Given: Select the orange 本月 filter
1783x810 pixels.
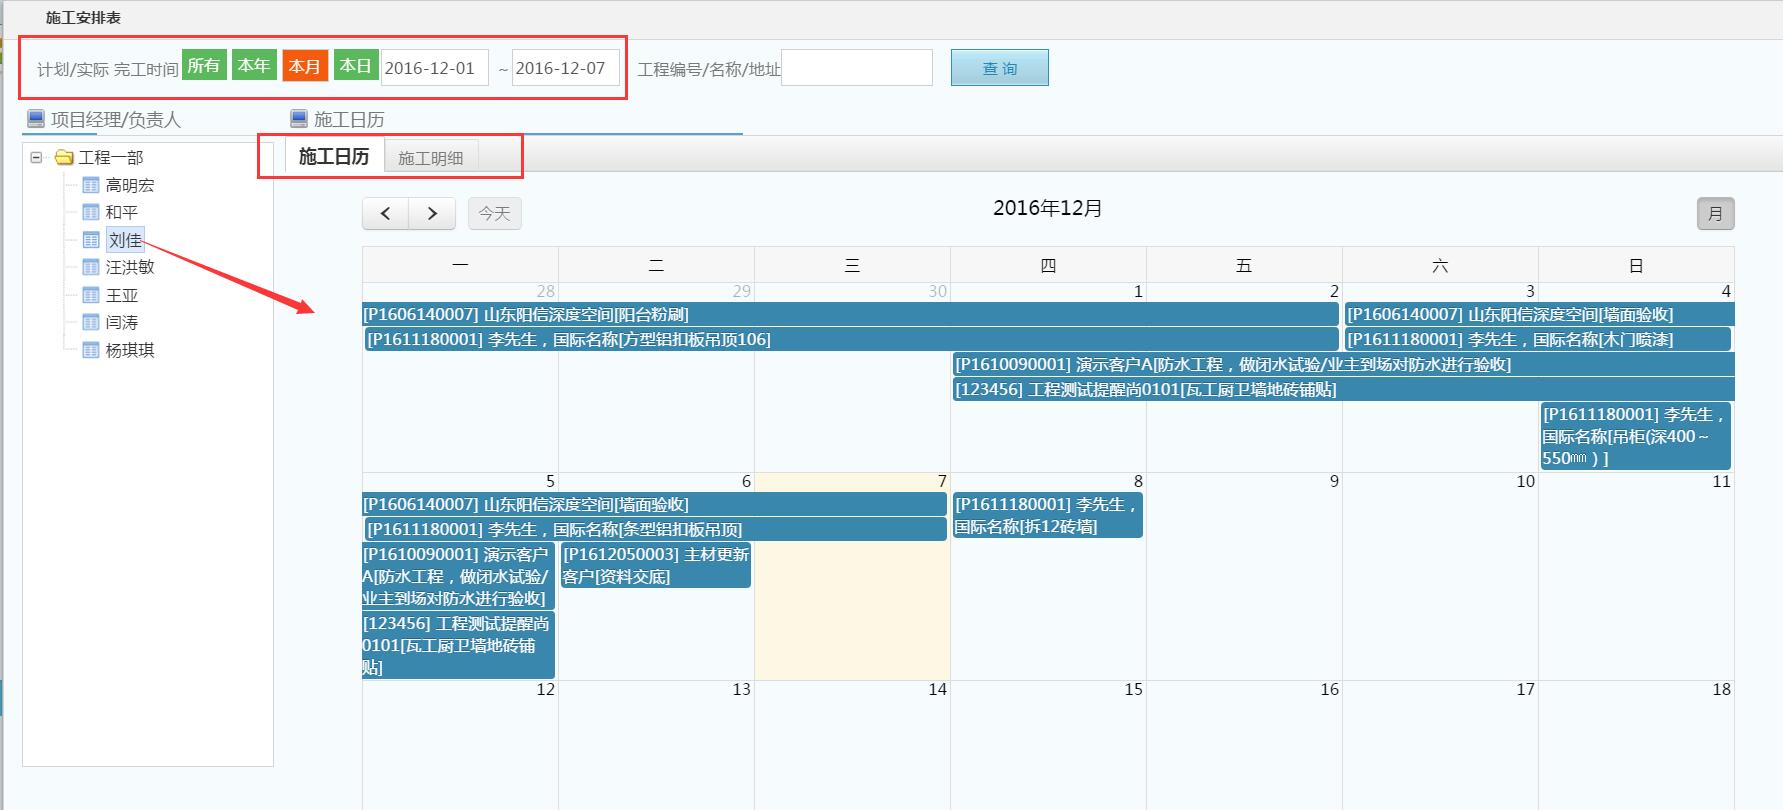Looking at the screenshot, I should [305, 66].
